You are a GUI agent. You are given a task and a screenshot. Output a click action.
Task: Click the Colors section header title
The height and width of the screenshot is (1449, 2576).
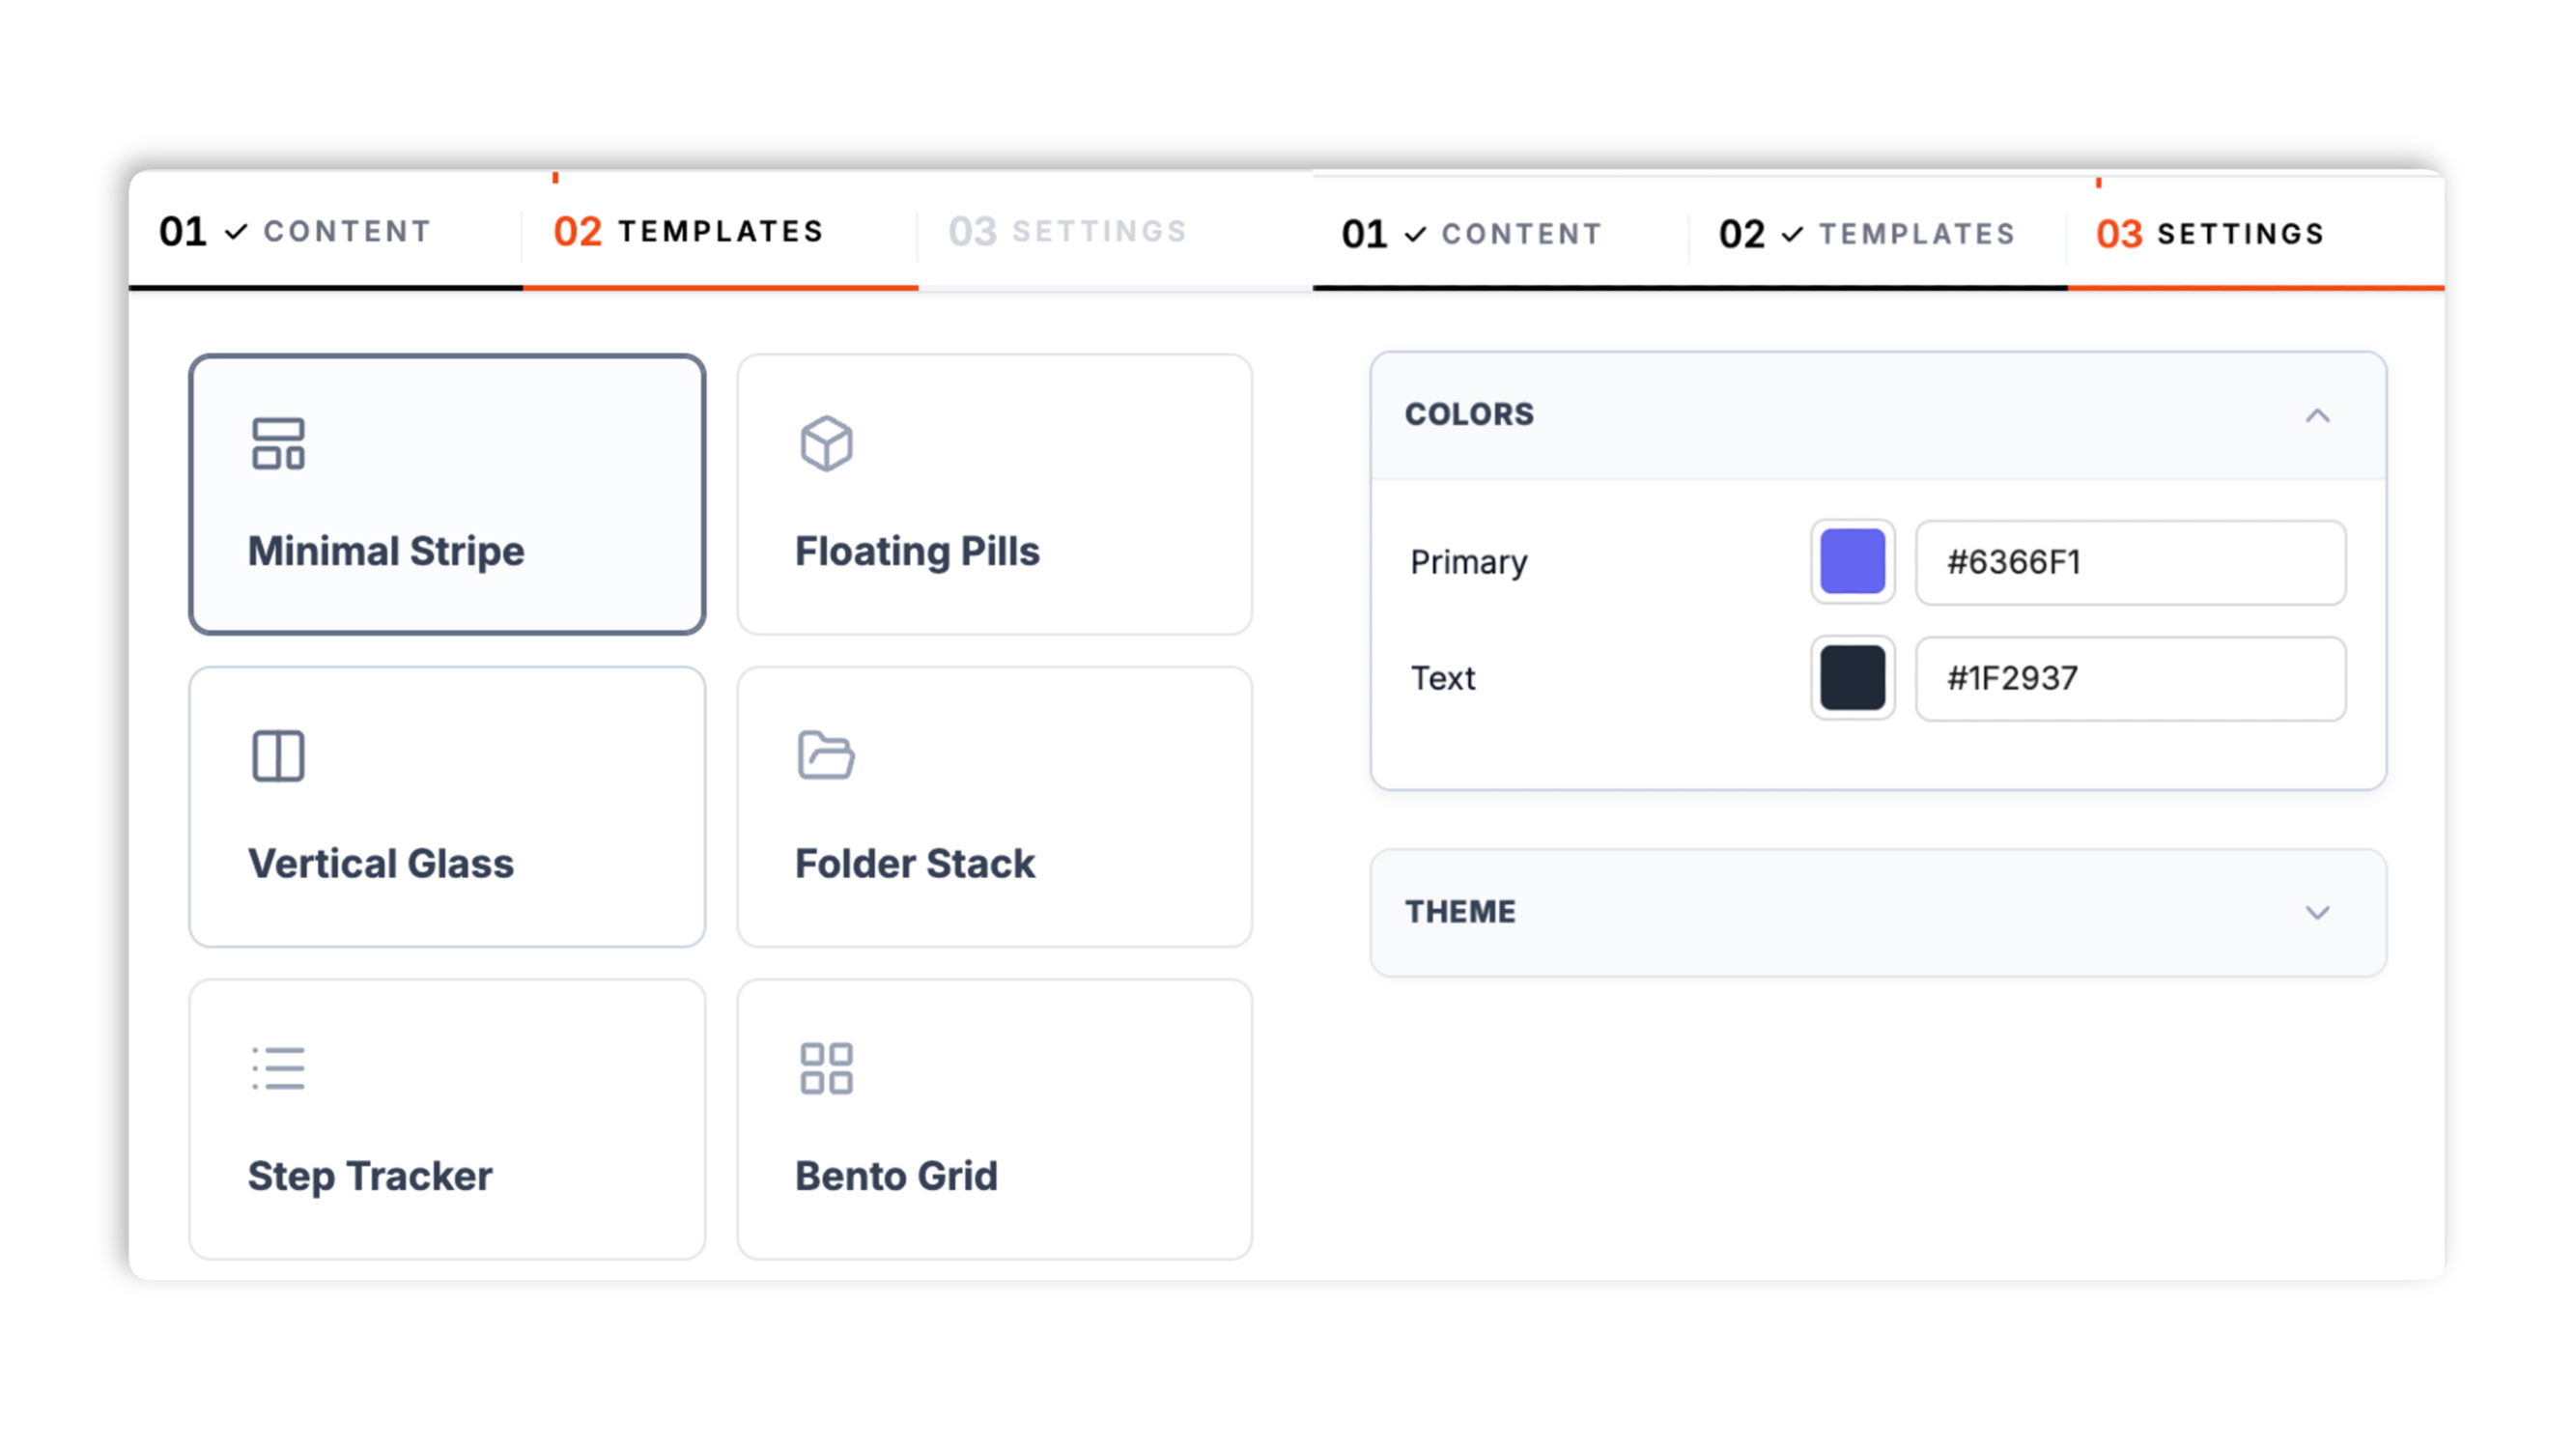pyautogui.click(x=1469, y=414)
